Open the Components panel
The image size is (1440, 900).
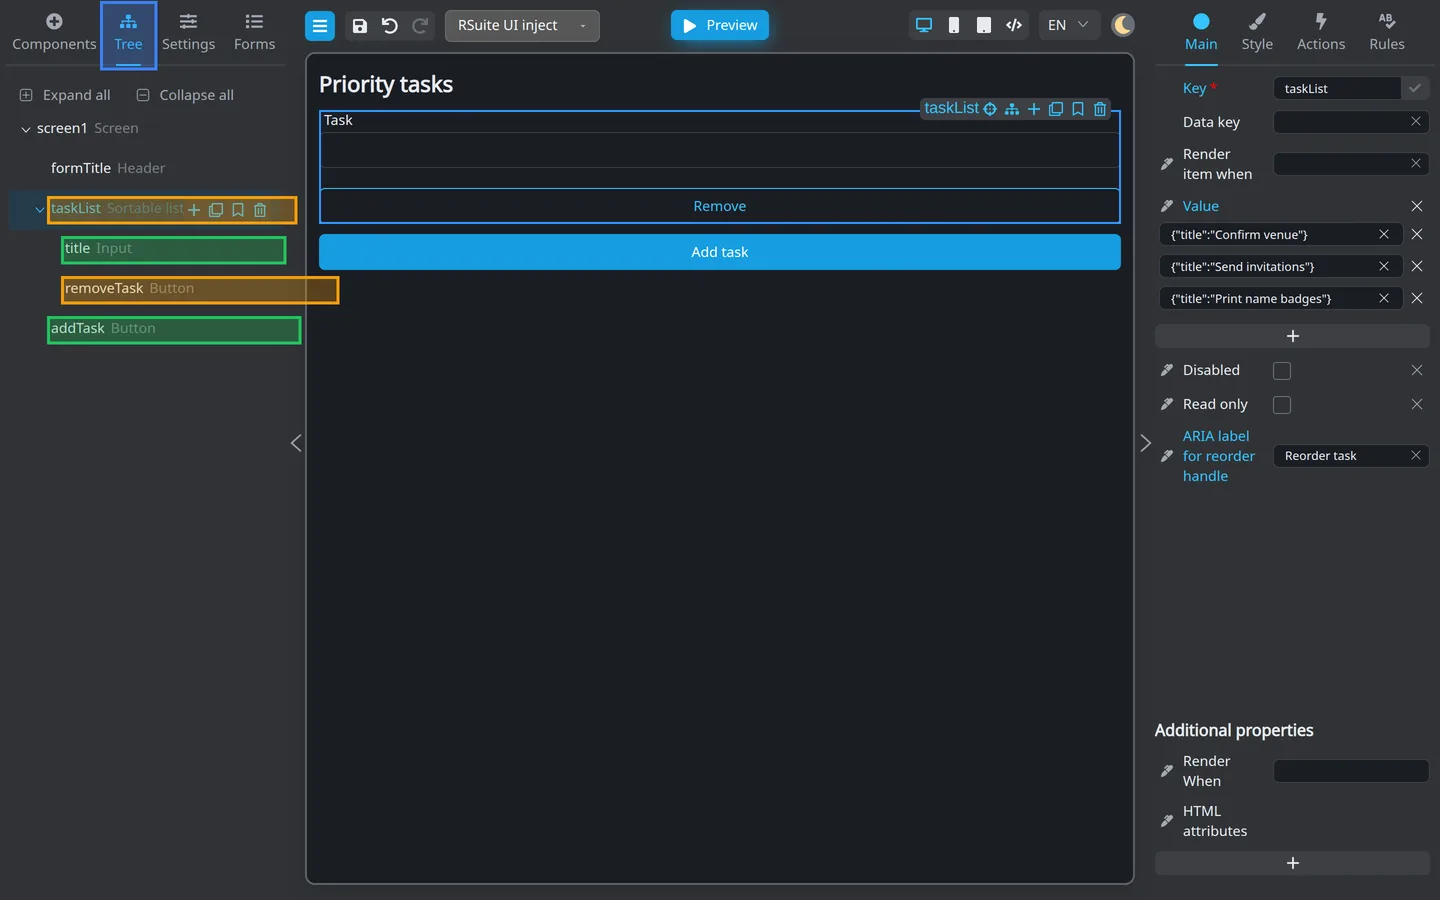(54, 33)
